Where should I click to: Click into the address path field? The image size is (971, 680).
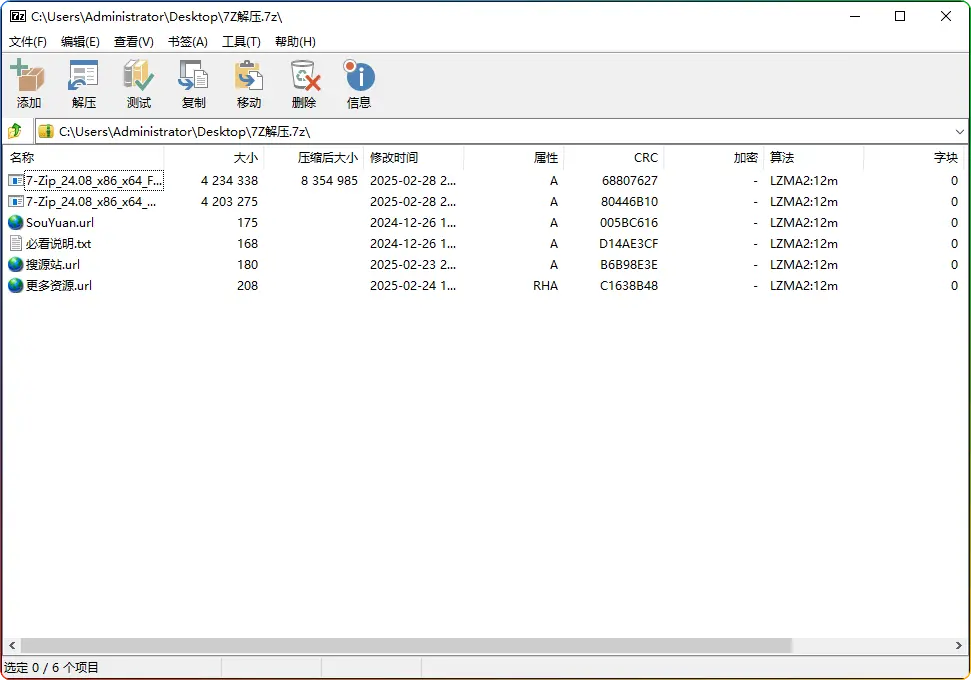(500, 131)
